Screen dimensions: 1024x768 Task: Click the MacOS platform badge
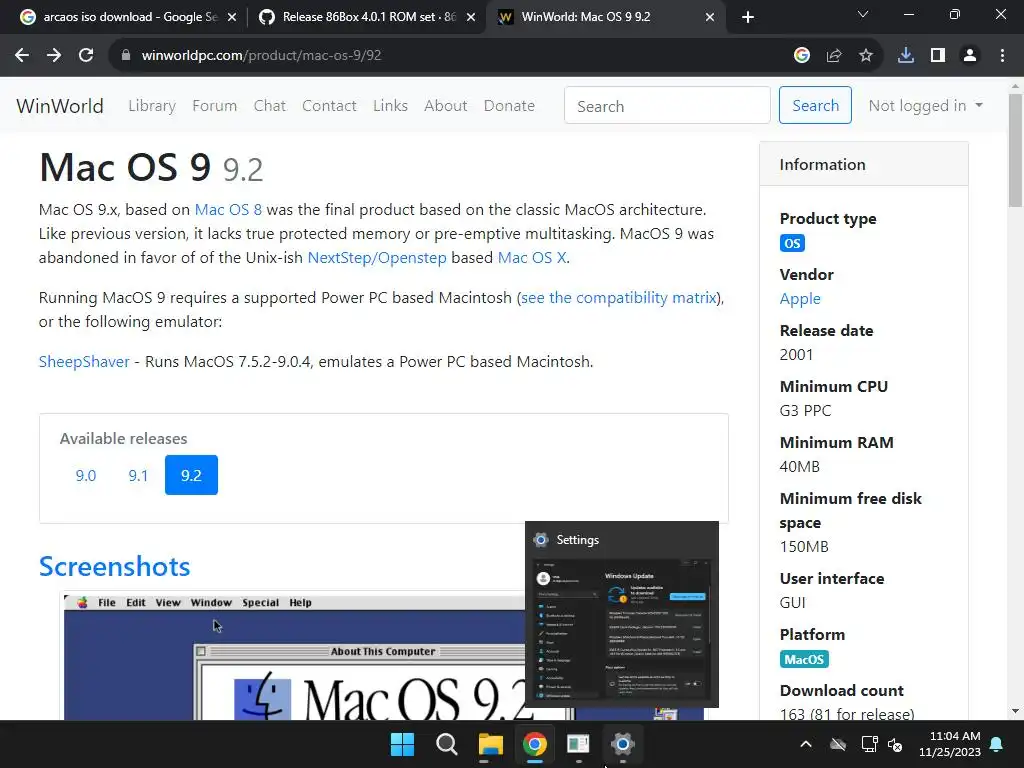click(804, 660)
